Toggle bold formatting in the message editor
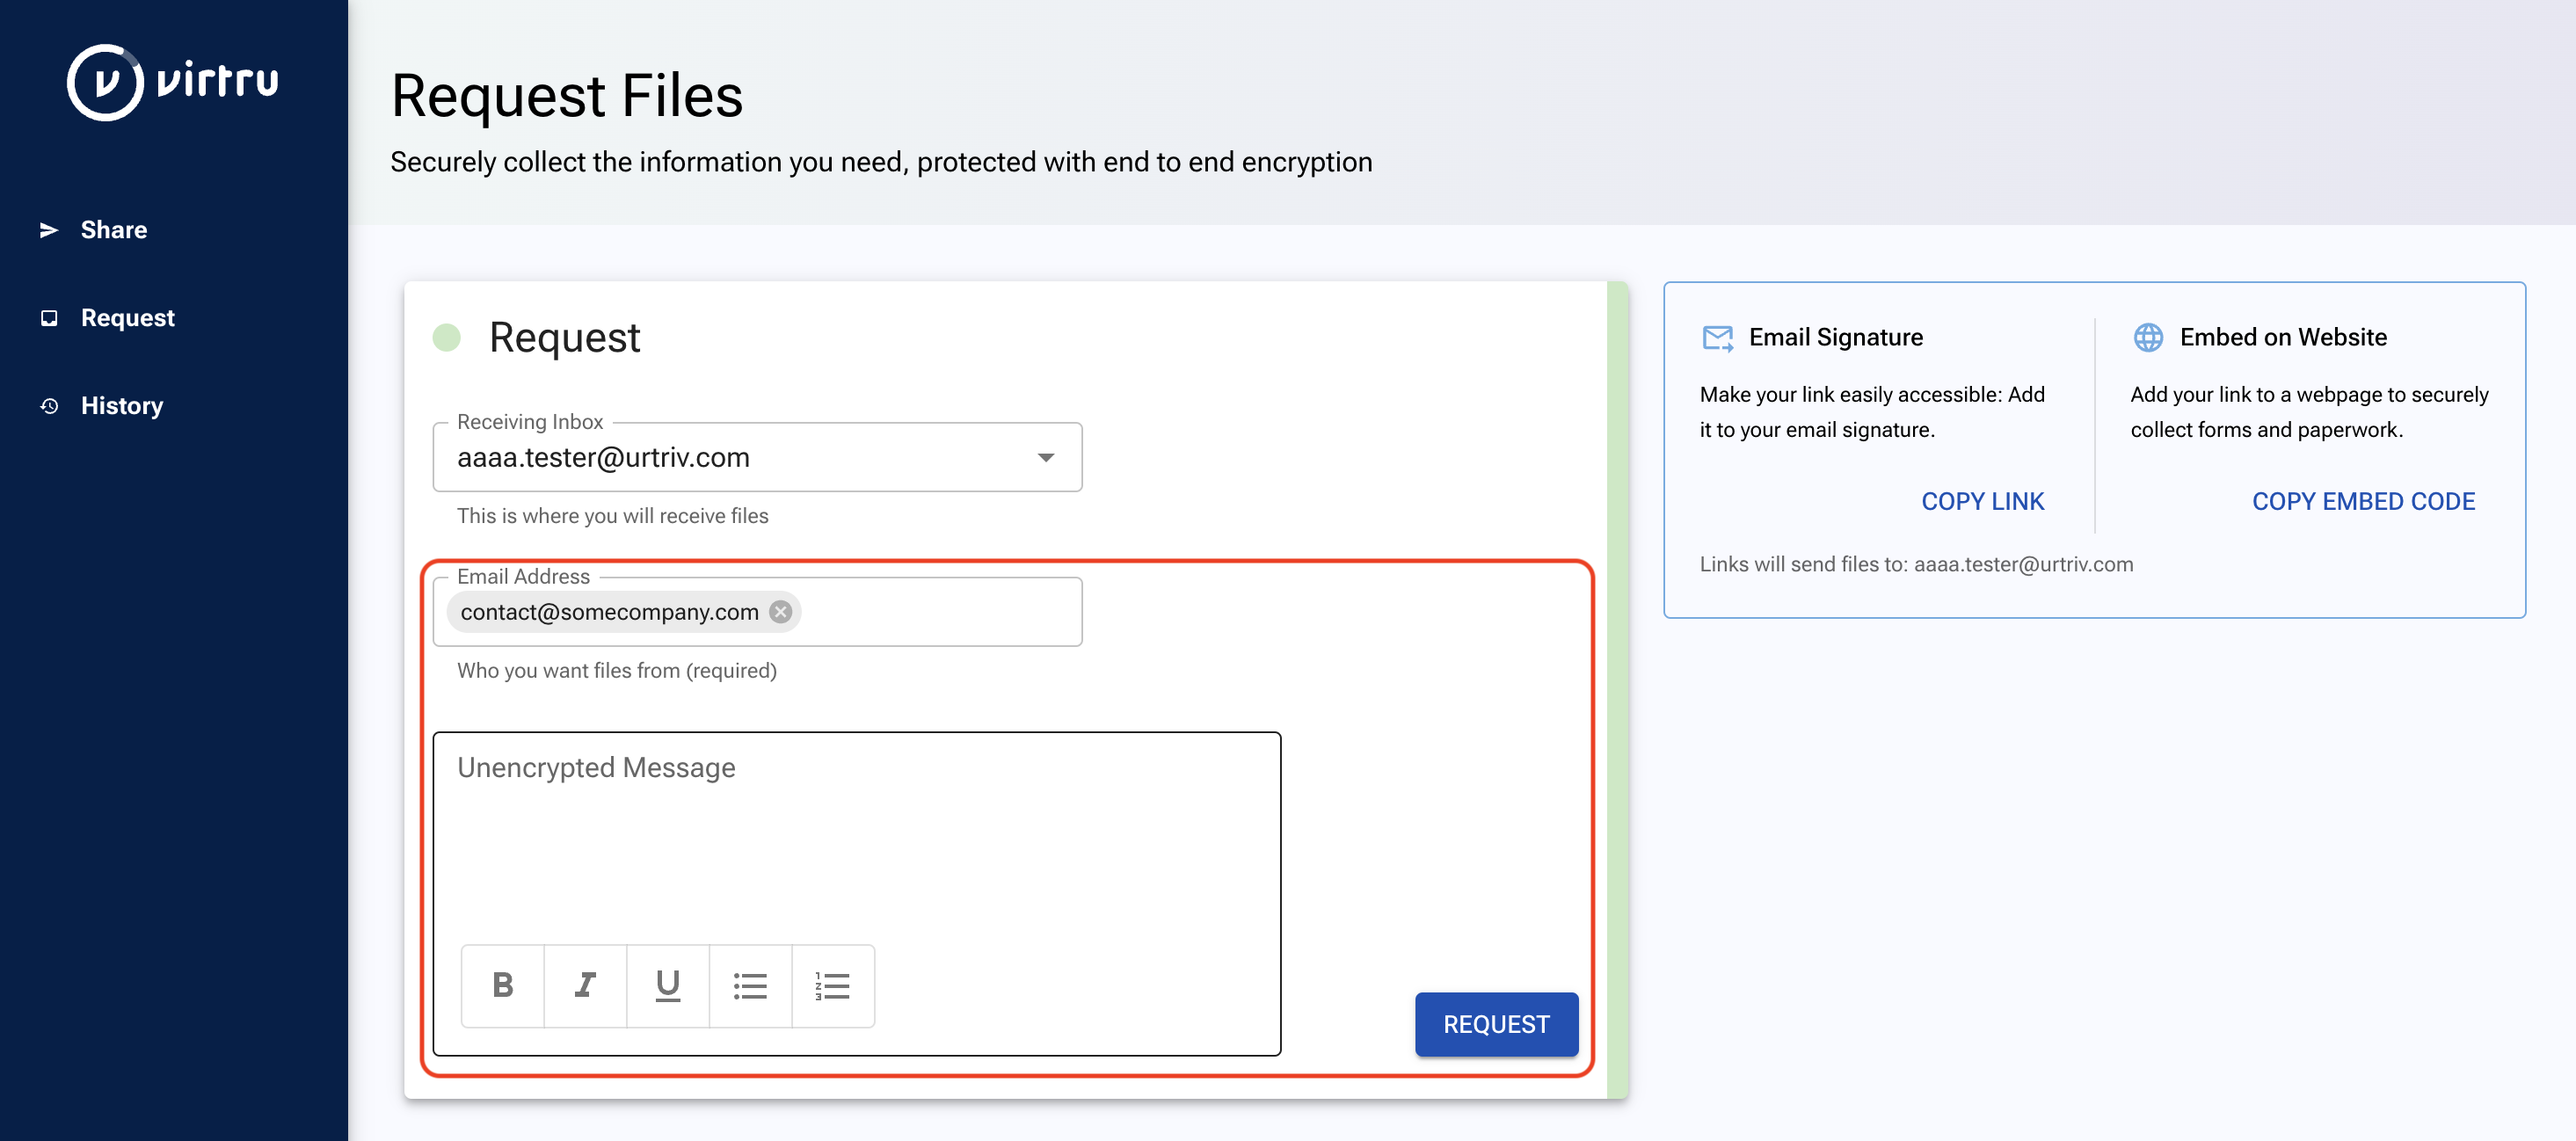2576x1141 pixels. pyautogui.click(x=502, y=986)
